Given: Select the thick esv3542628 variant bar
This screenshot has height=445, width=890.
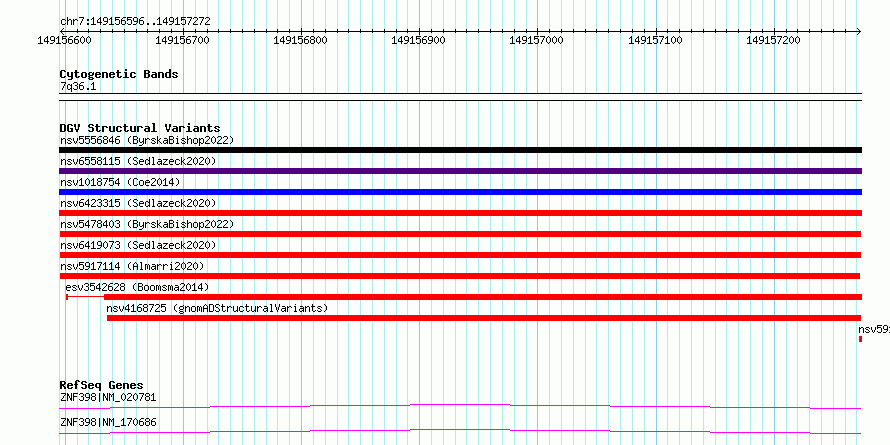Looking at the screenshot, I should [x=483, y=297].
